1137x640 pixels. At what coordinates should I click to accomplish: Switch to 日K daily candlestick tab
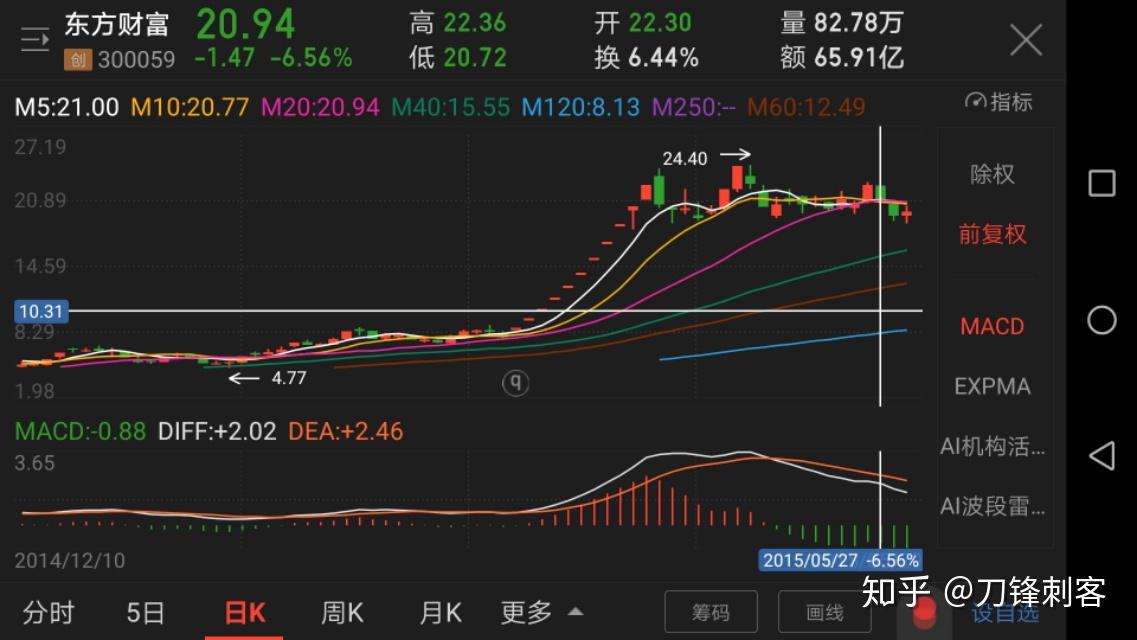[244, 612]
